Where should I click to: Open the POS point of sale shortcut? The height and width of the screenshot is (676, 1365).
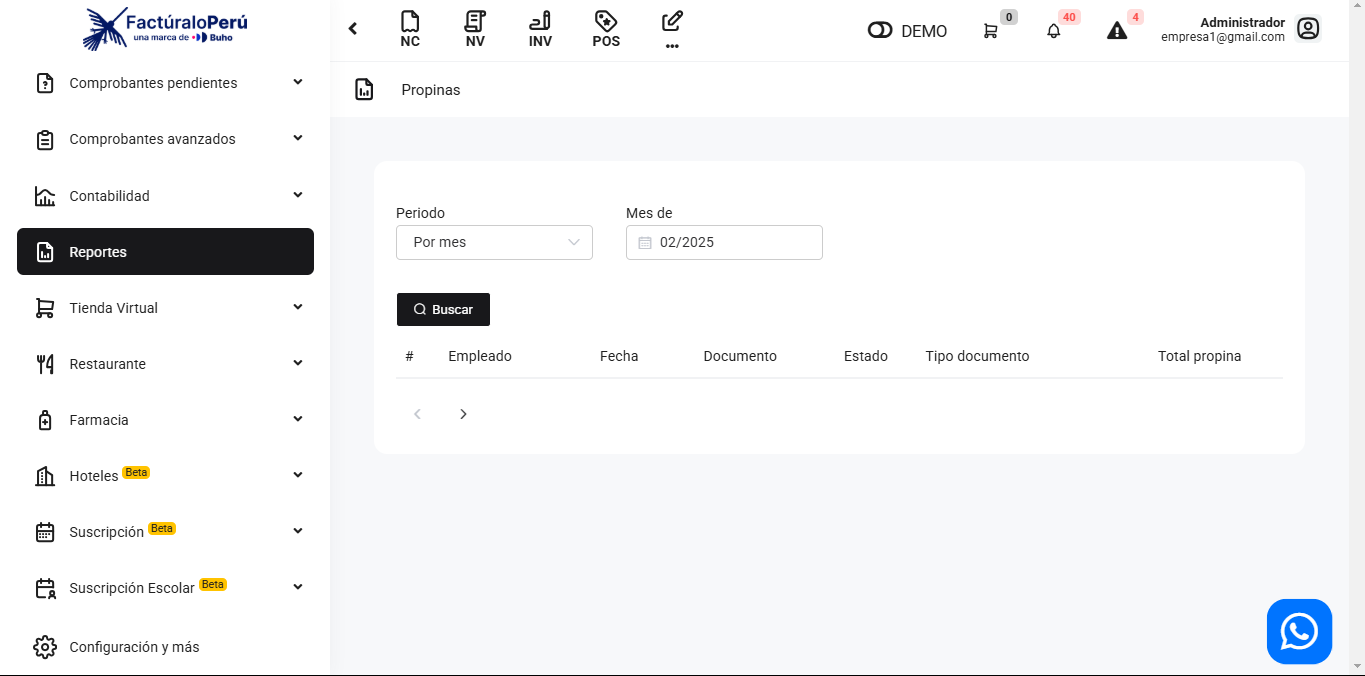tap(605, 29)
